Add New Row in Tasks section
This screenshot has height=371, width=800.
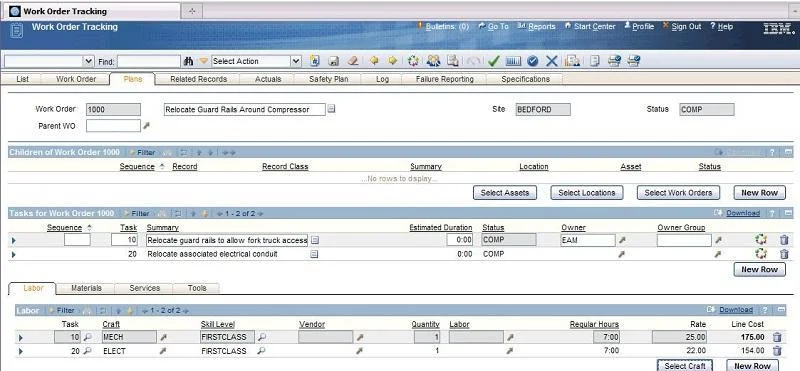pos(759,269)
